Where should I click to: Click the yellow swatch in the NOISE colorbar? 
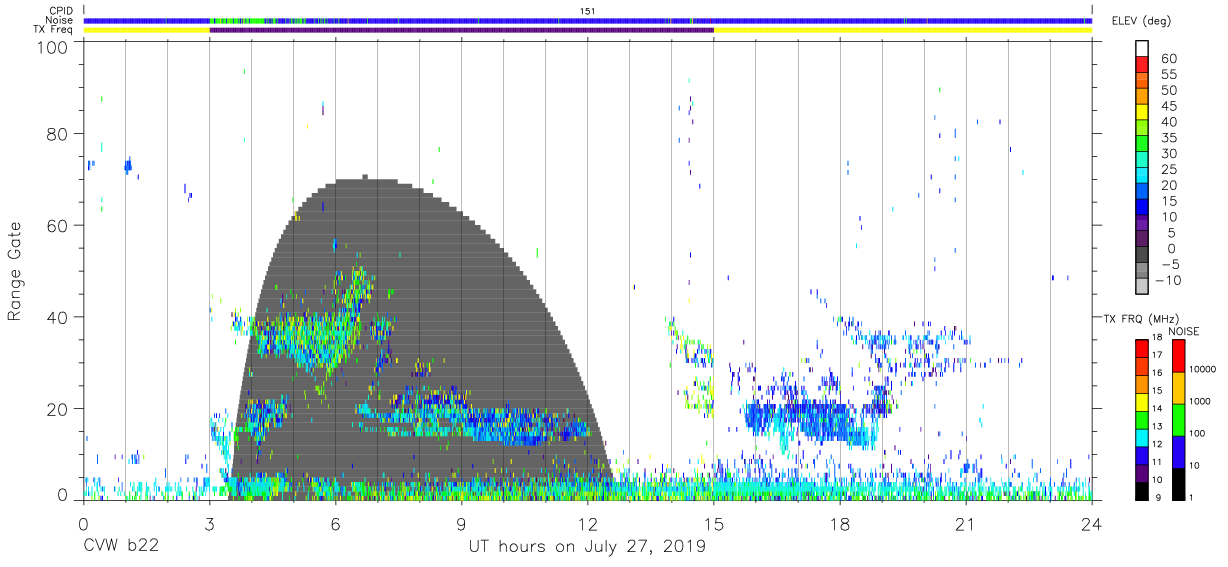pyautogui.click(x=1177, y=387)
